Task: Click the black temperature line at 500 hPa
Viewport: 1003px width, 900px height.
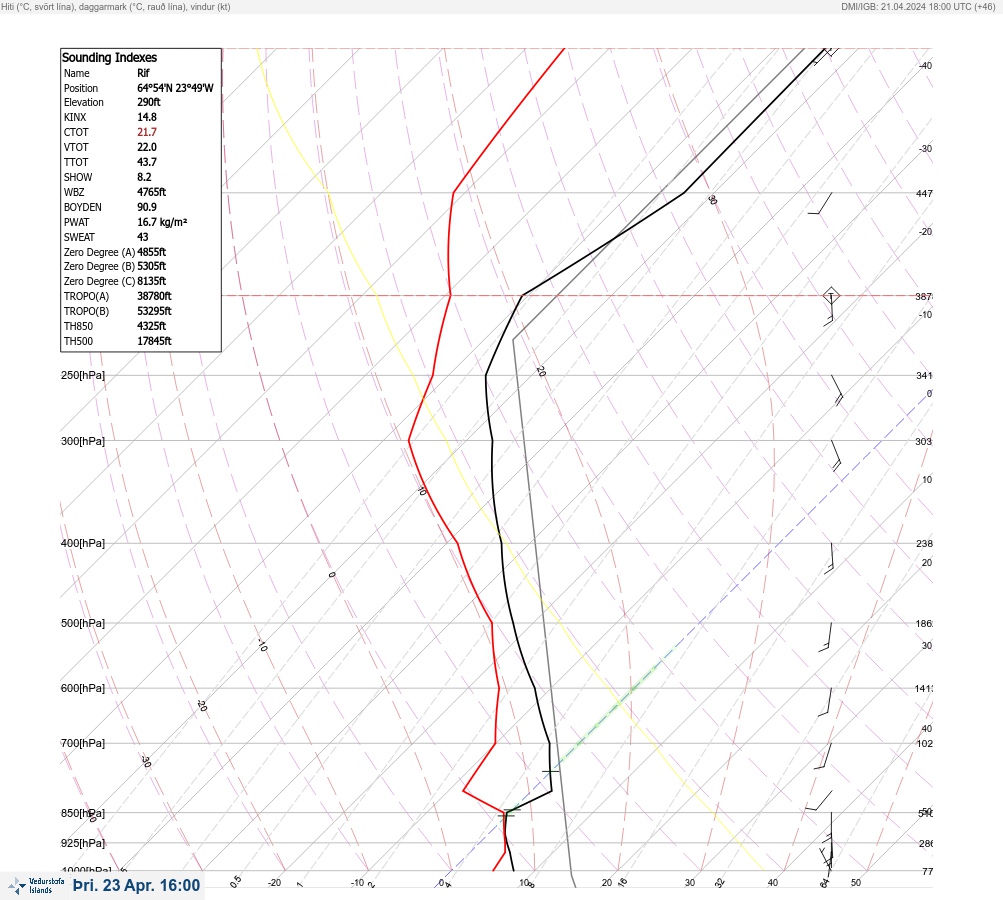Action: tap(511, 623)
